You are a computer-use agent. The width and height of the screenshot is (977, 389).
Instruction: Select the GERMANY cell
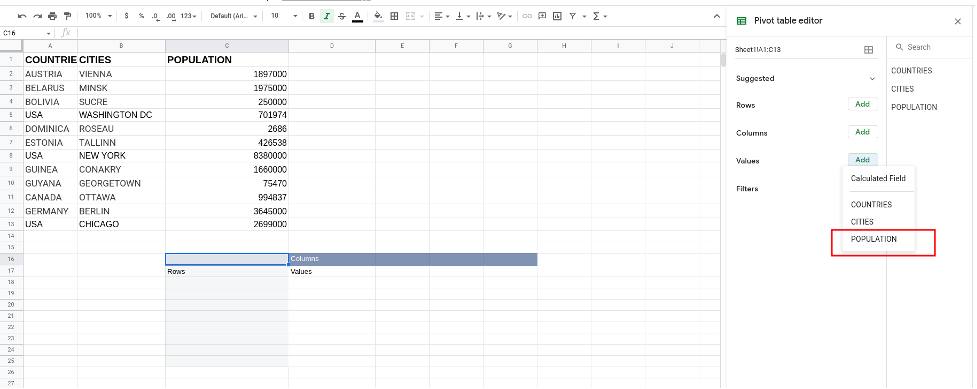50,211
